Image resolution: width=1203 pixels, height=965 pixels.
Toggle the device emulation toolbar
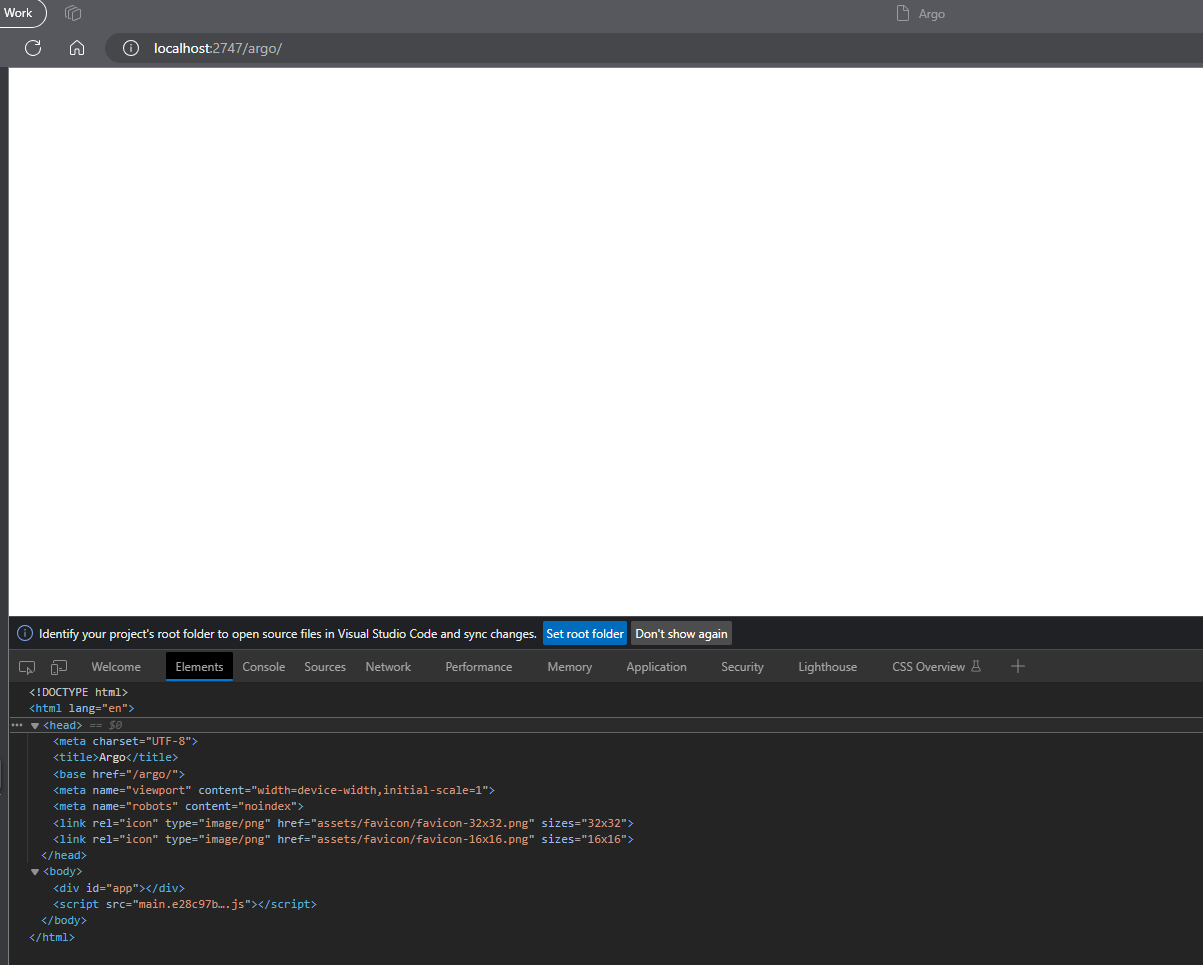pos(58,666)
